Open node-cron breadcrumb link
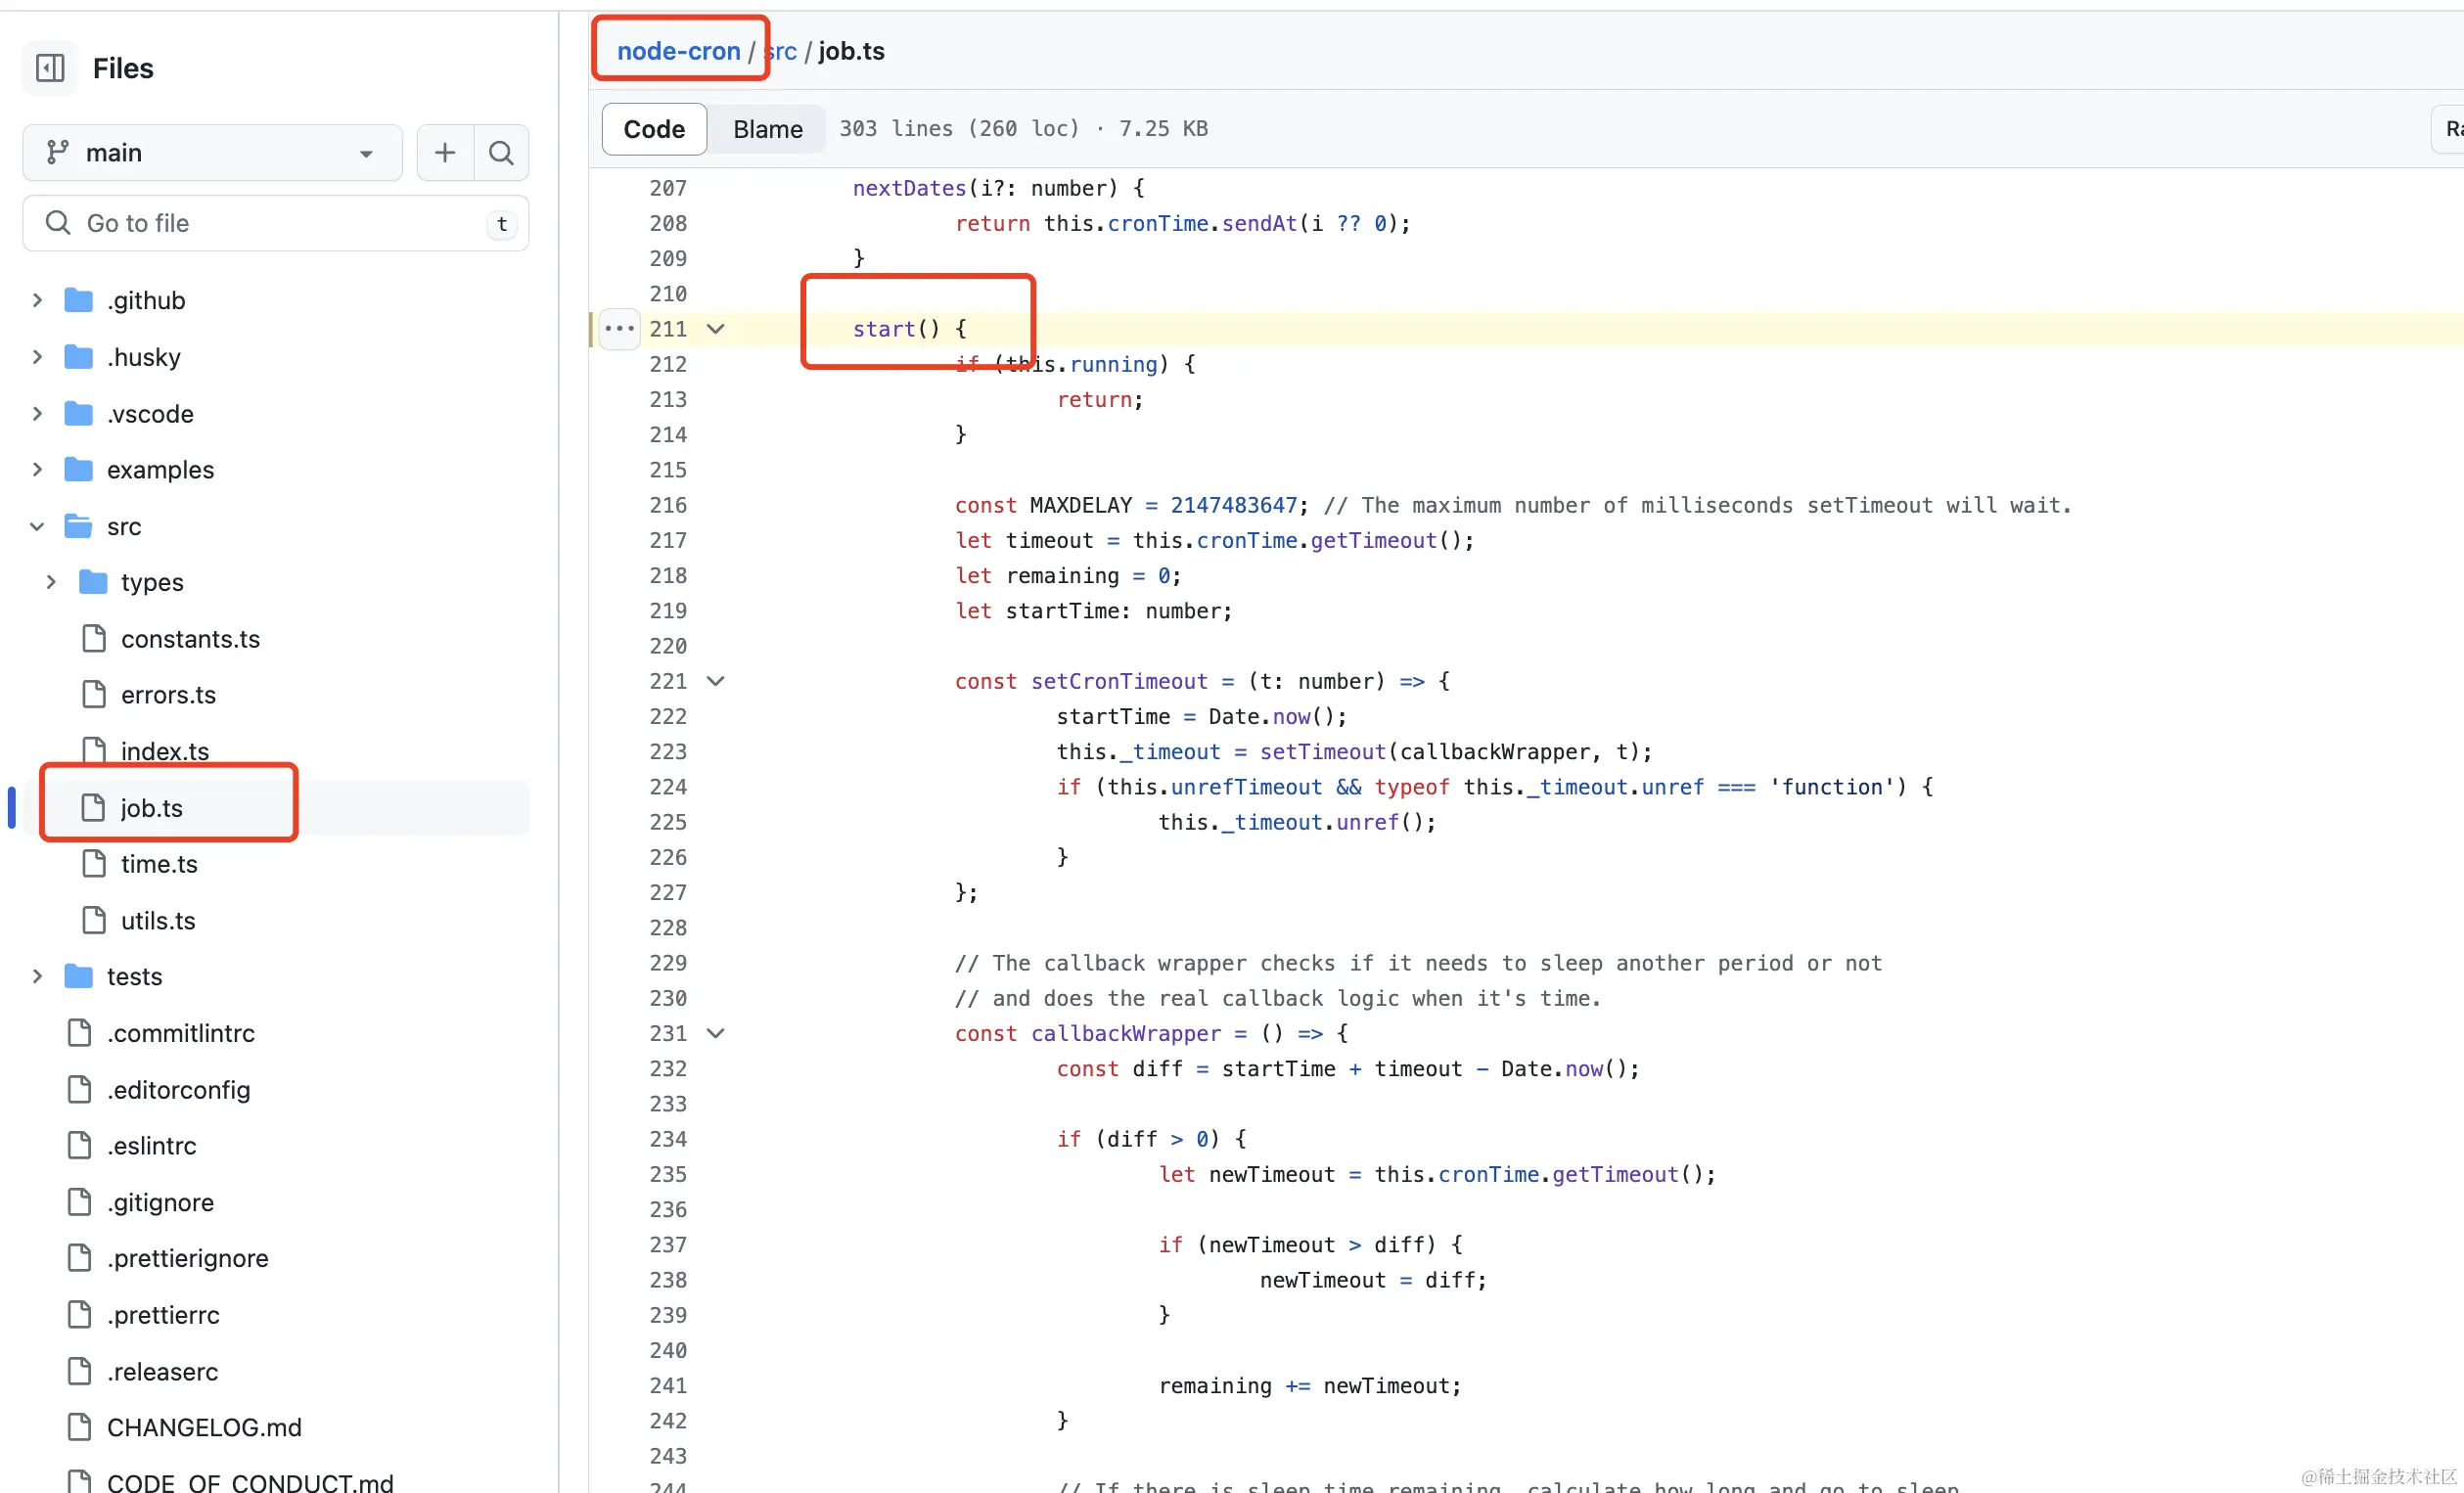The height and width of the screenshot is (1493, 2464). [x=678, y=51]
